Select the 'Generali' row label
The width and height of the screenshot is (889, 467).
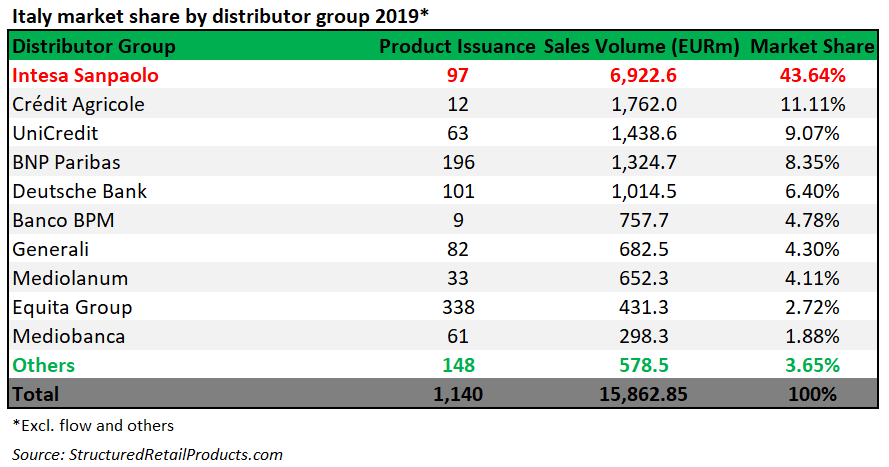pos(51,249)
